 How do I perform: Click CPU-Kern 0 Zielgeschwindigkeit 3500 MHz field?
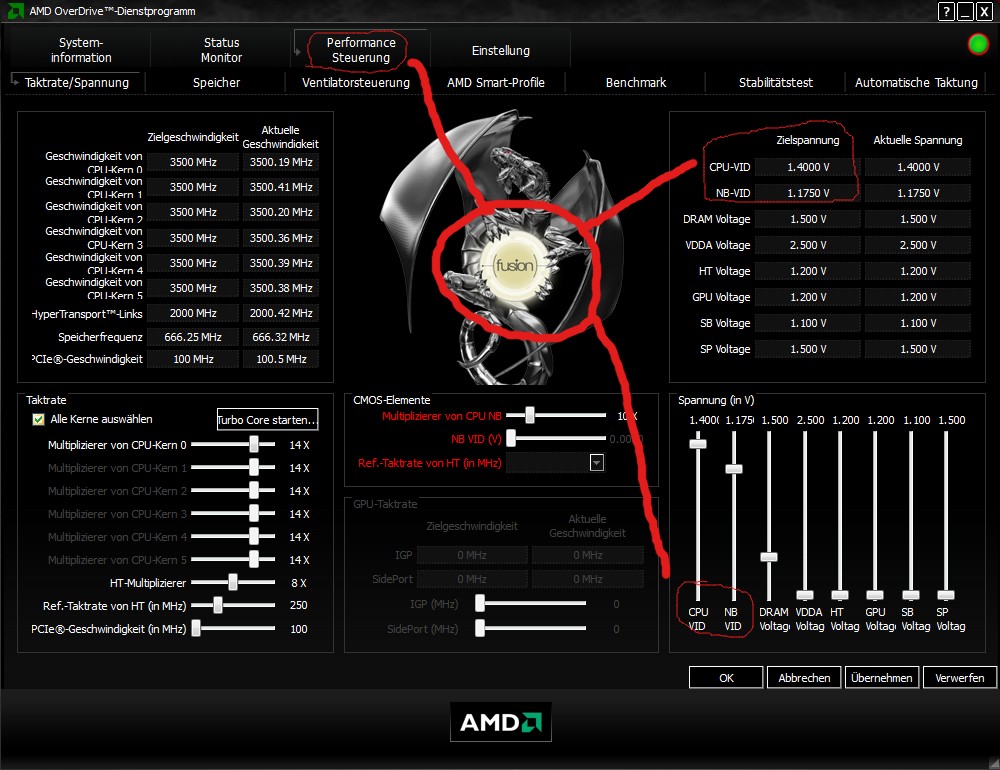(x=193, y=162)
